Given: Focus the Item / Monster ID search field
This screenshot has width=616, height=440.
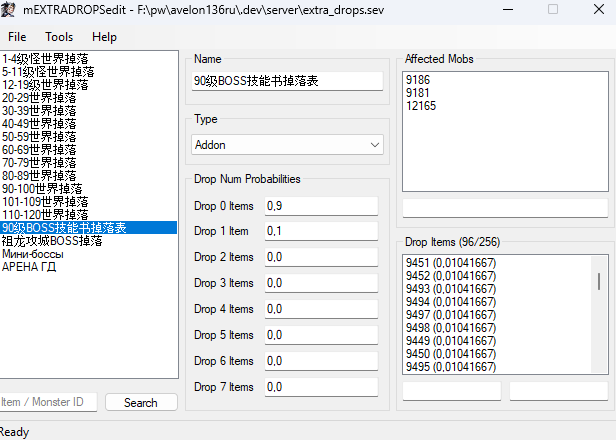Looking at the screenshot, I should (48, 402).
